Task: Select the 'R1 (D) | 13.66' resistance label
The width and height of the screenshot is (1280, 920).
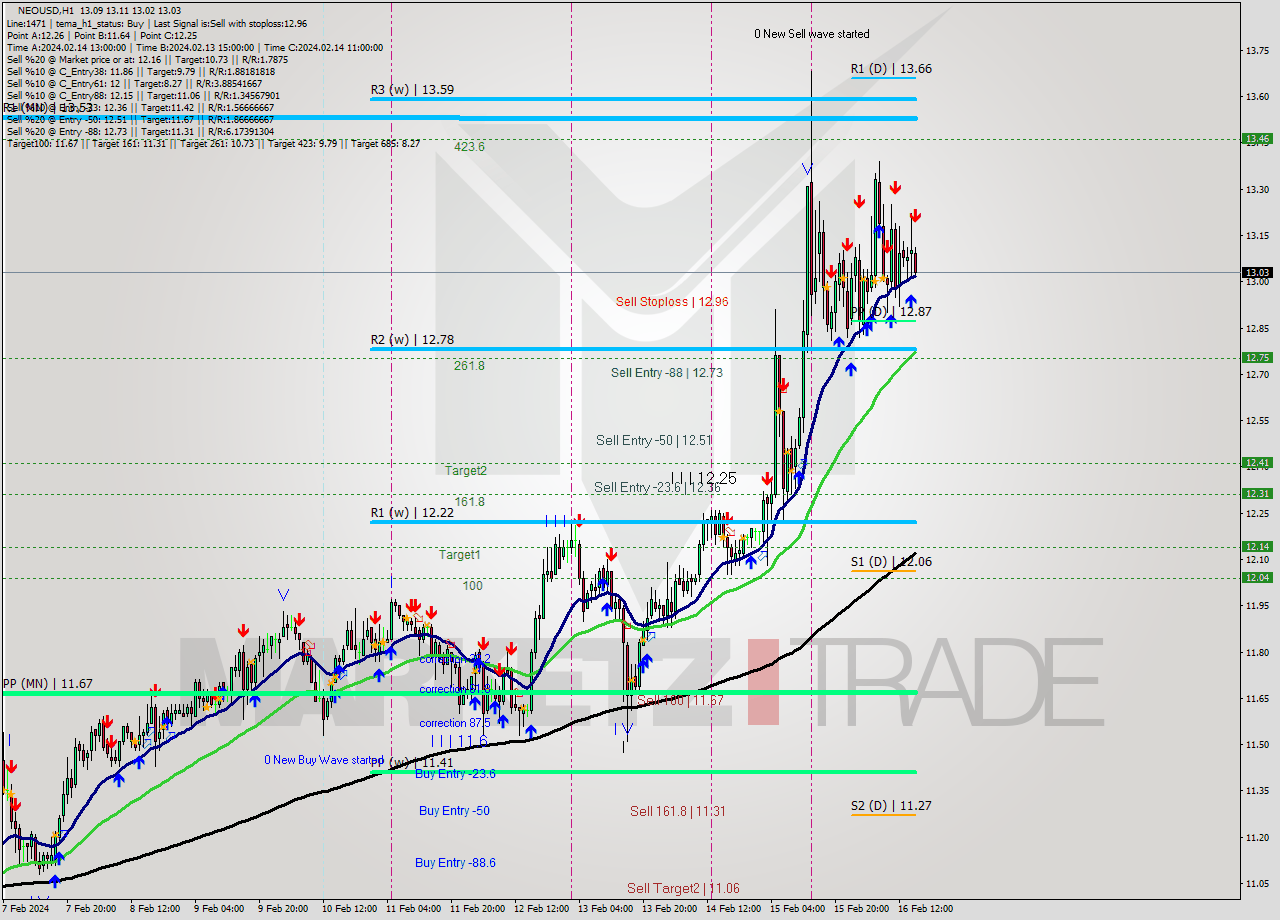Action: click(891, 69)
